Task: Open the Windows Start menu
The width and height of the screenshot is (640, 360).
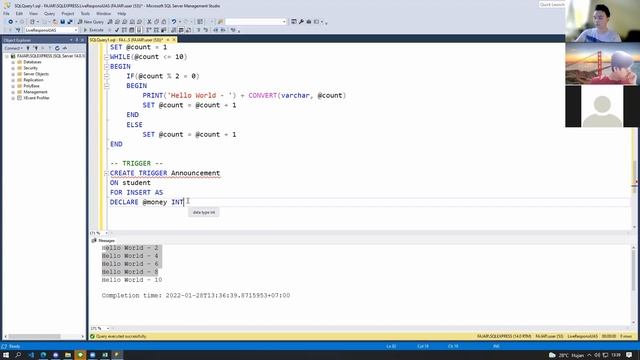Action: click(x=6, y=355)
